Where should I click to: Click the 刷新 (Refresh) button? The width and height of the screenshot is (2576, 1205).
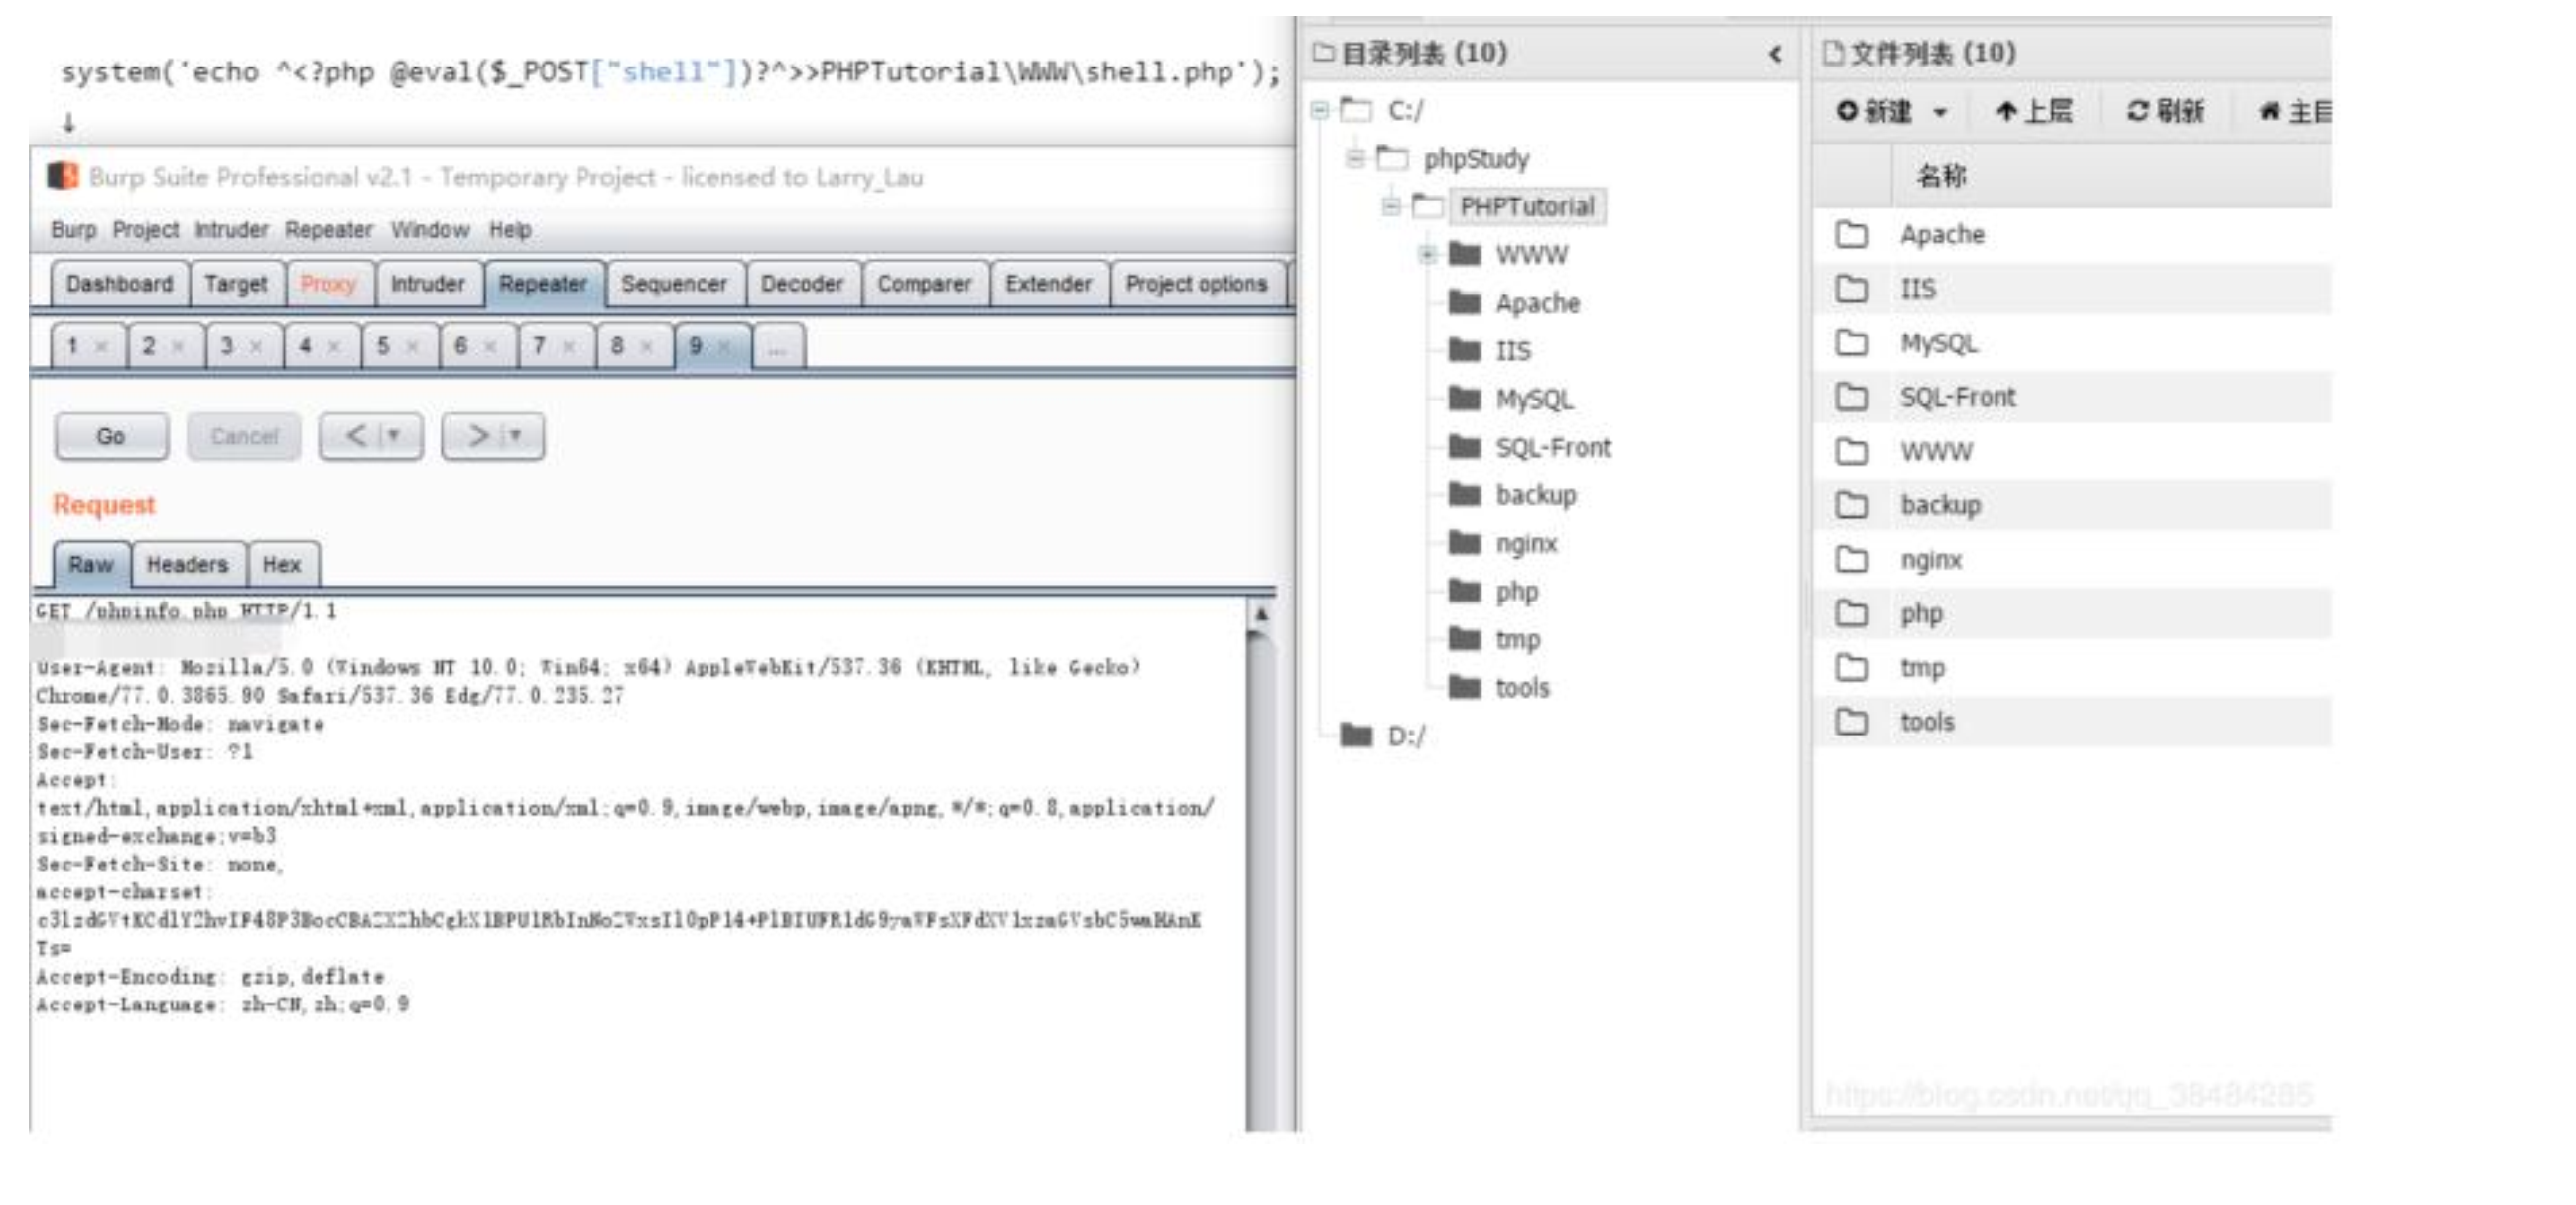tap(2166, 111)
